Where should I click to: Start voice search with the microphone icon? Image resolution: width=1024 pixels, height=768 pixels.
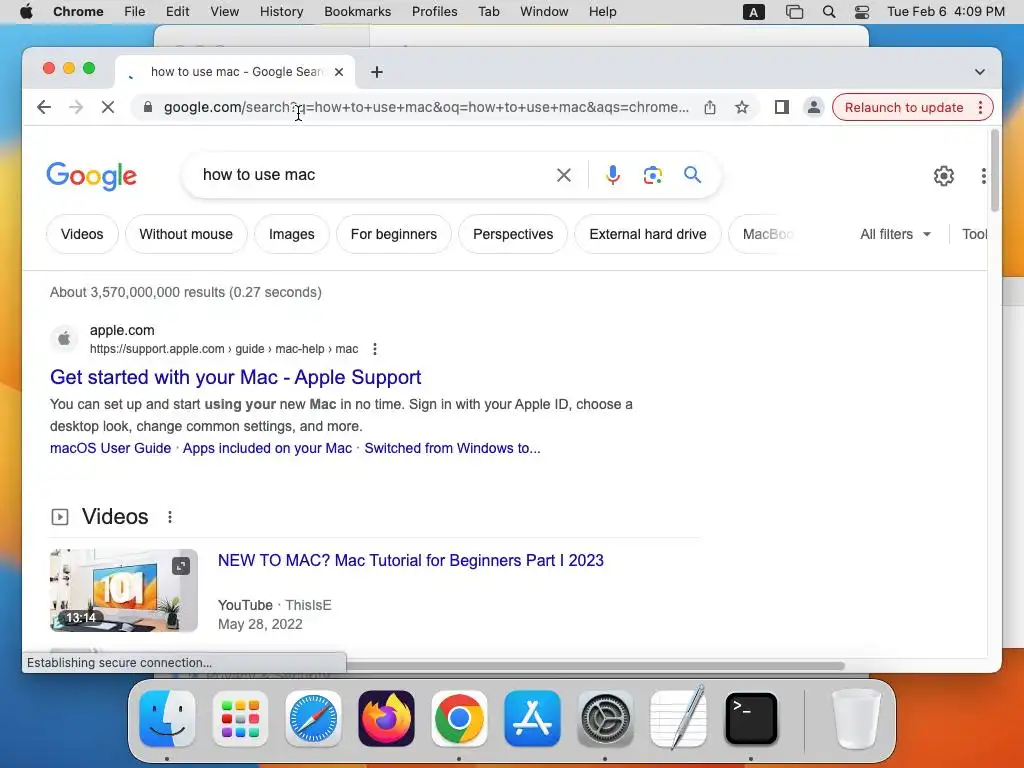613,175
